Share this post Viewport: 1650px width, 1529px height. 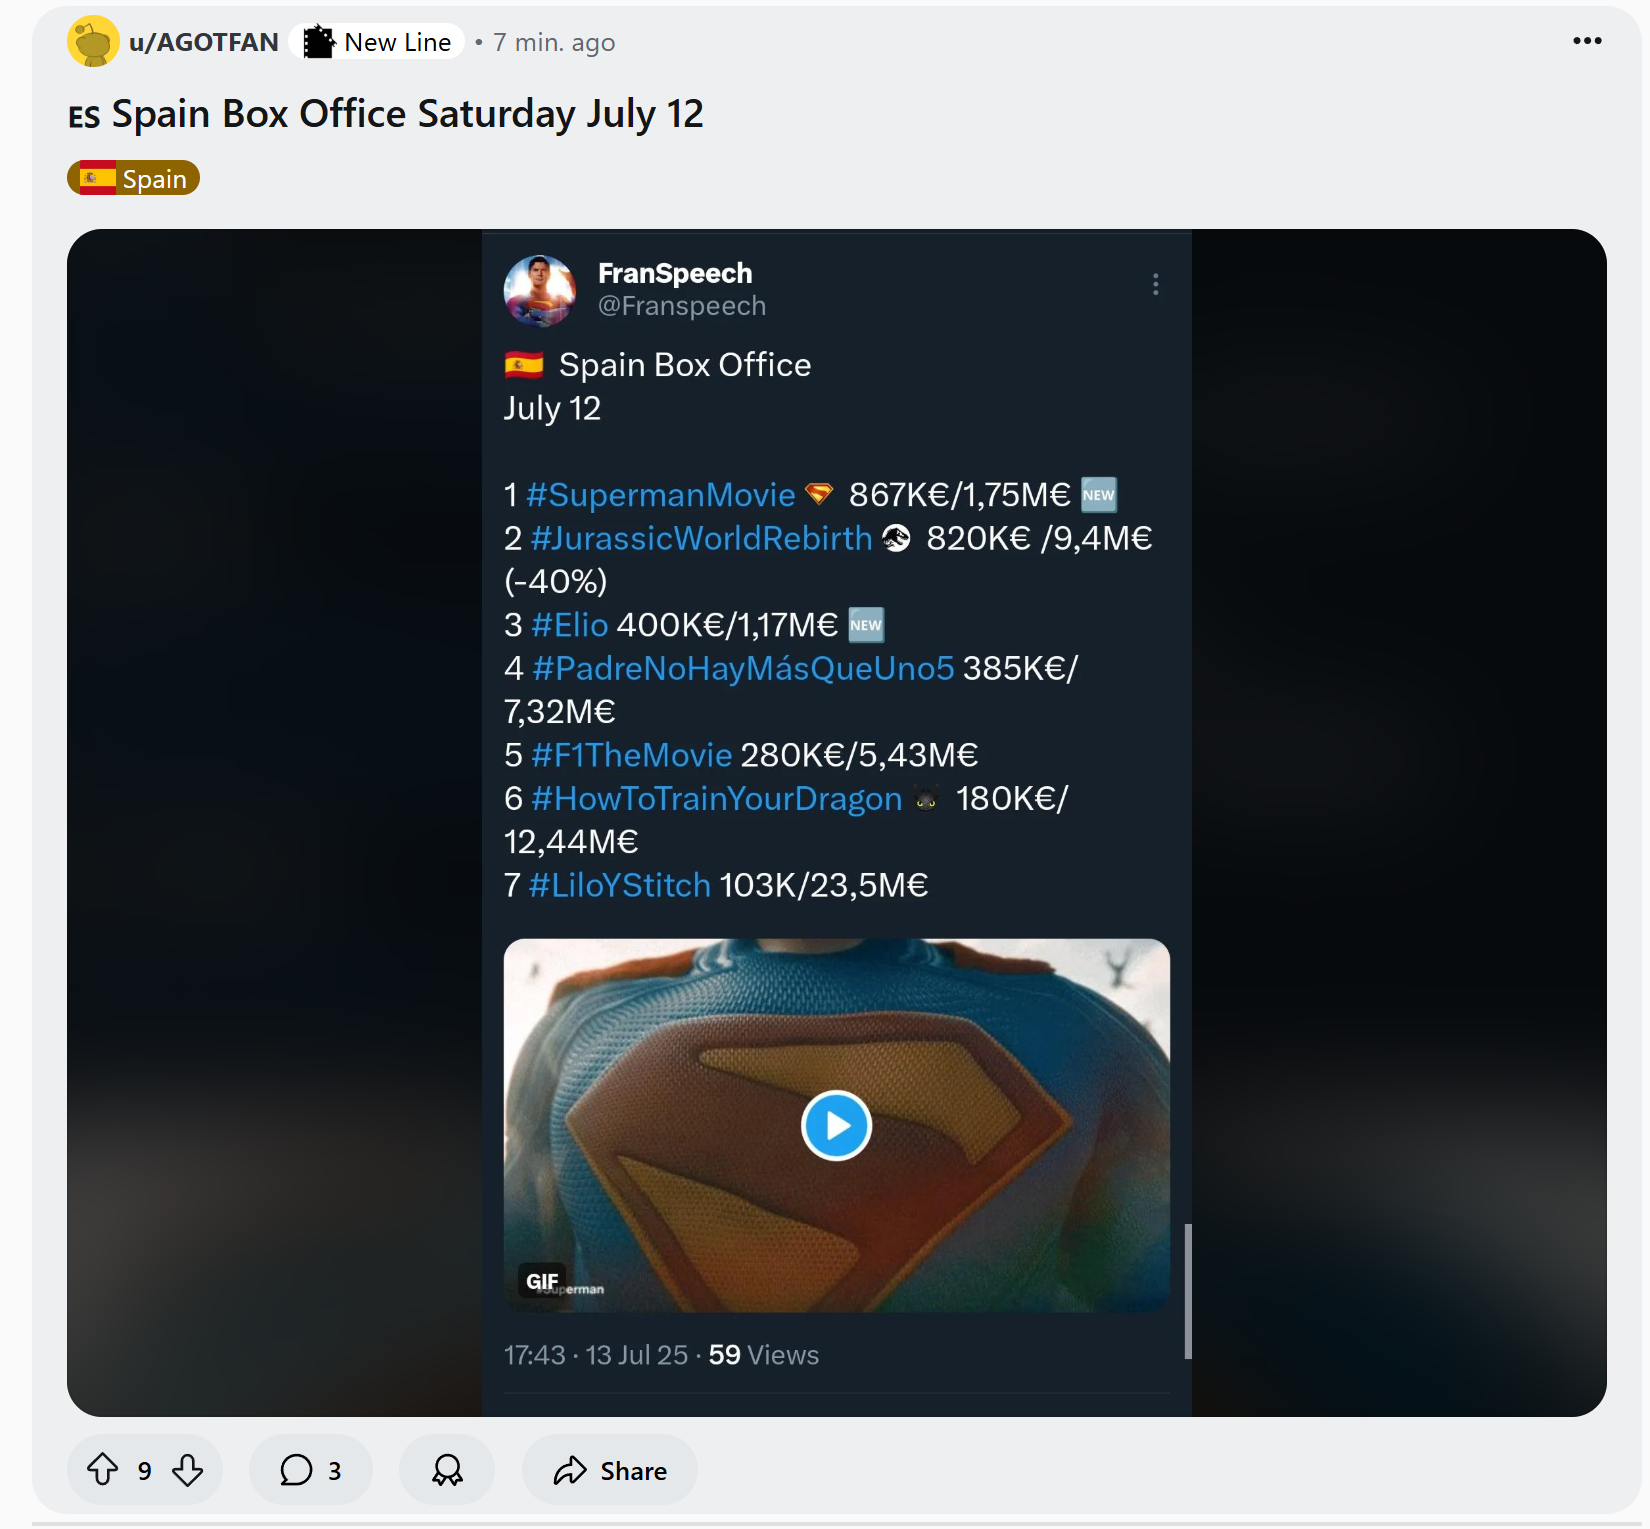(610, 1470)
